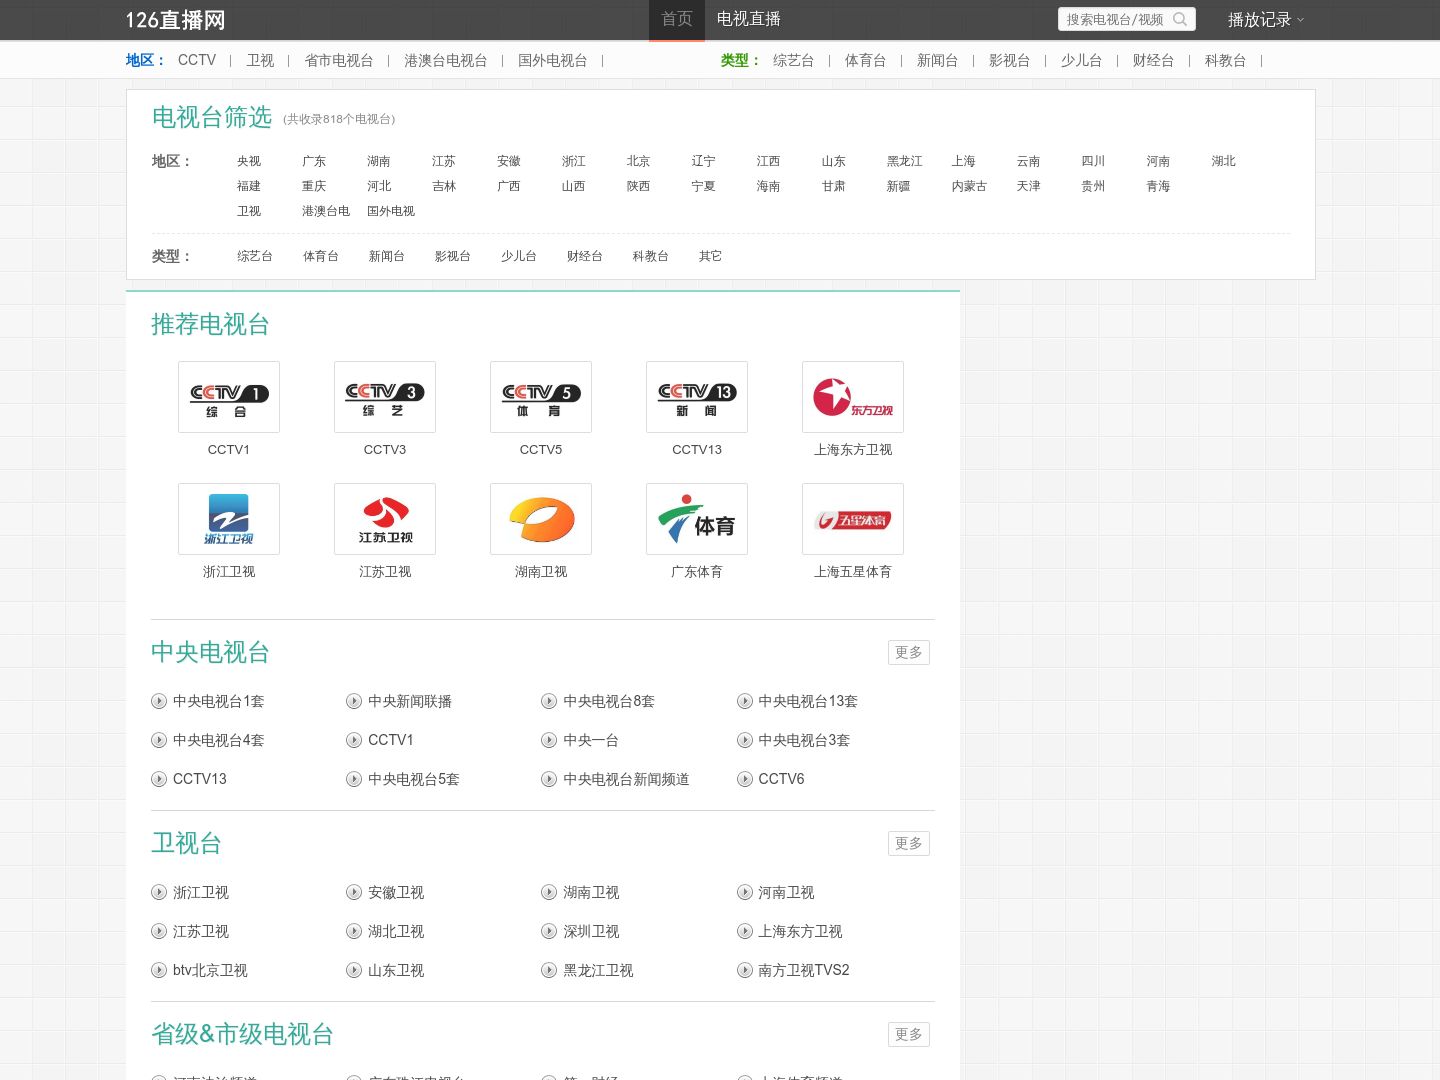Open the 上海五星体育 logo thumbnail
The height and width of the screenshot is (1080, 1440).
click(853, 519)
